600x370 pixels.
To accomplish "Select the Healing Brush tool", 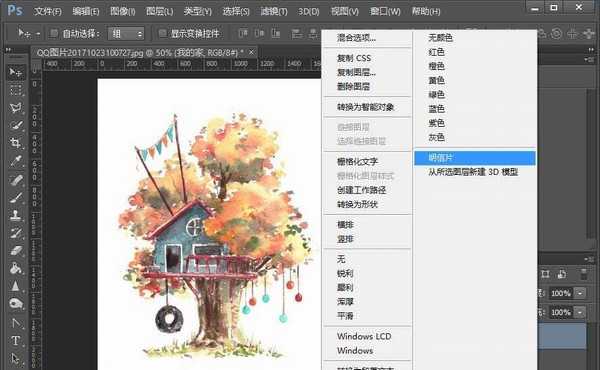I will [x=15, y=180].
